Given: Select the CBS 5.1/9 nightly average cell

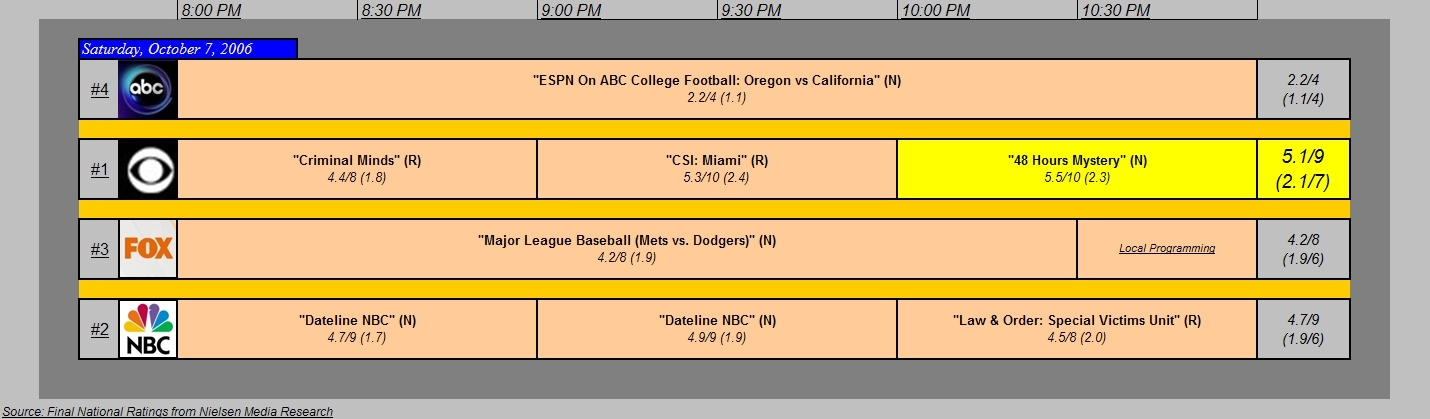Looking at the screenshot, I should (1303, 169).
